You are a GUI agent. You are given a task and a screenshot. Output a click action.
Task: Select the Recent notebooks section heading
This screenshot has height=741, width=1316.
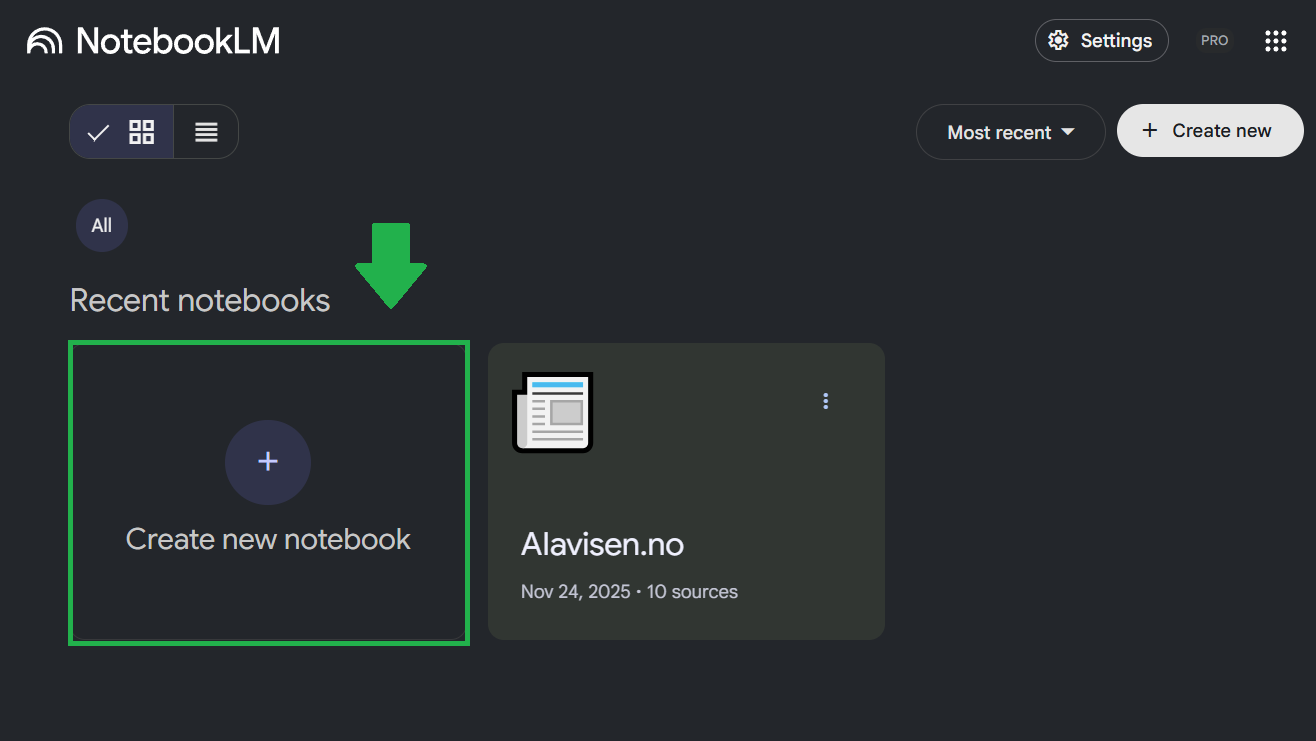(x=200, y=300)
